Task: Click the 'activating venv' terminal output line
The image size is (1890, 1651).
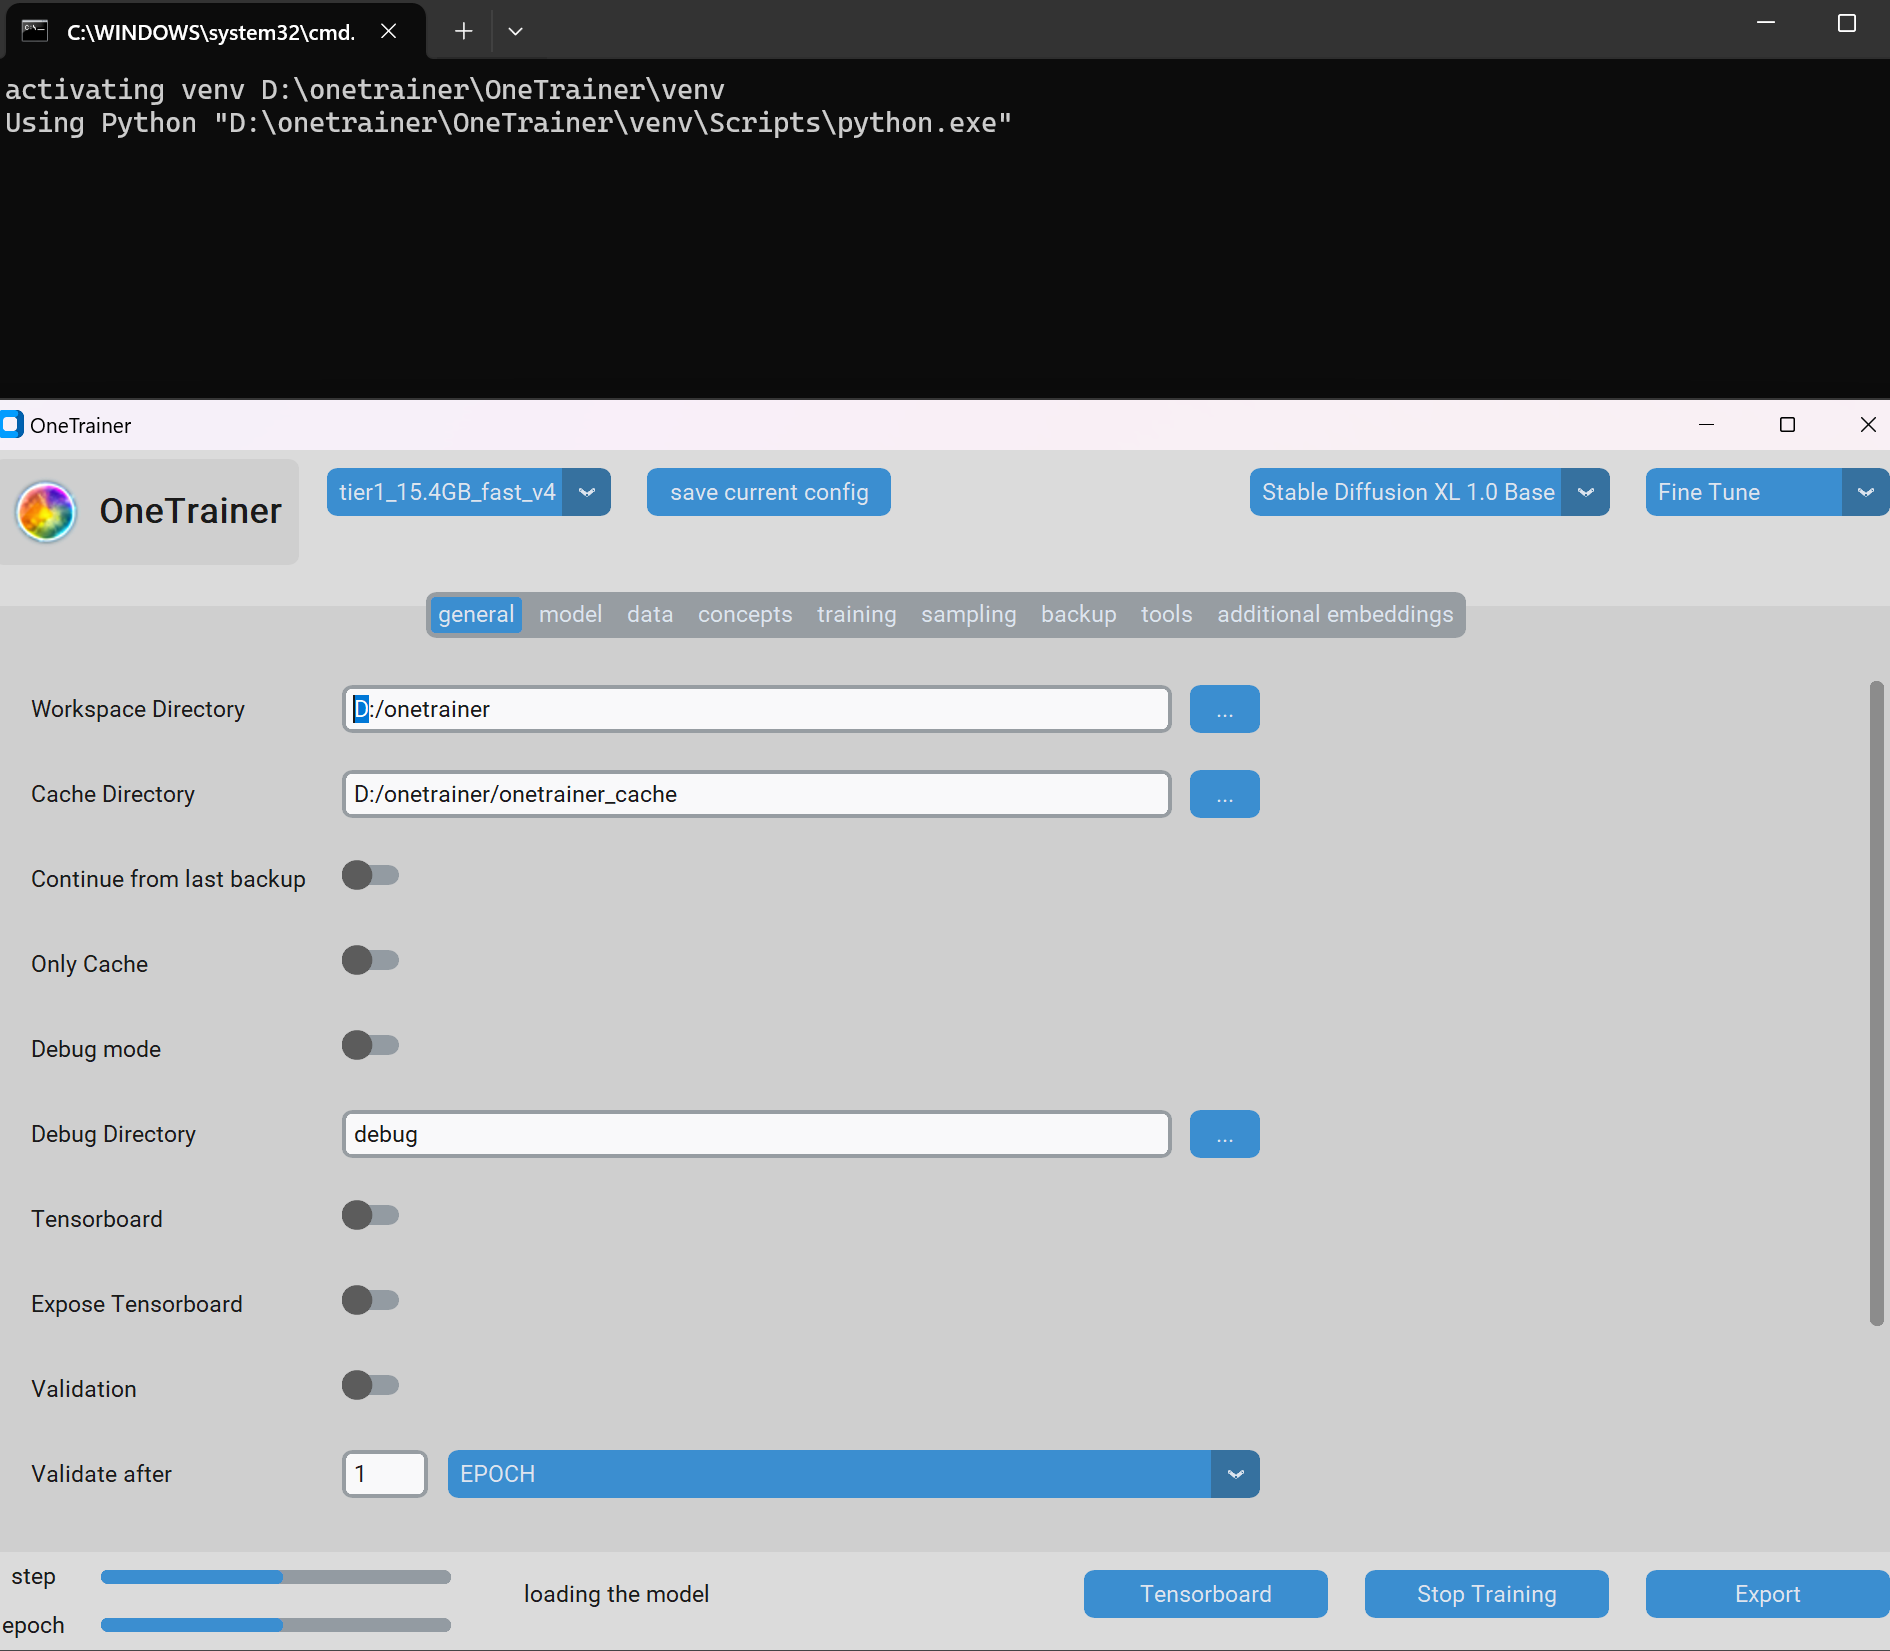Action: click(x=365, y=90)
